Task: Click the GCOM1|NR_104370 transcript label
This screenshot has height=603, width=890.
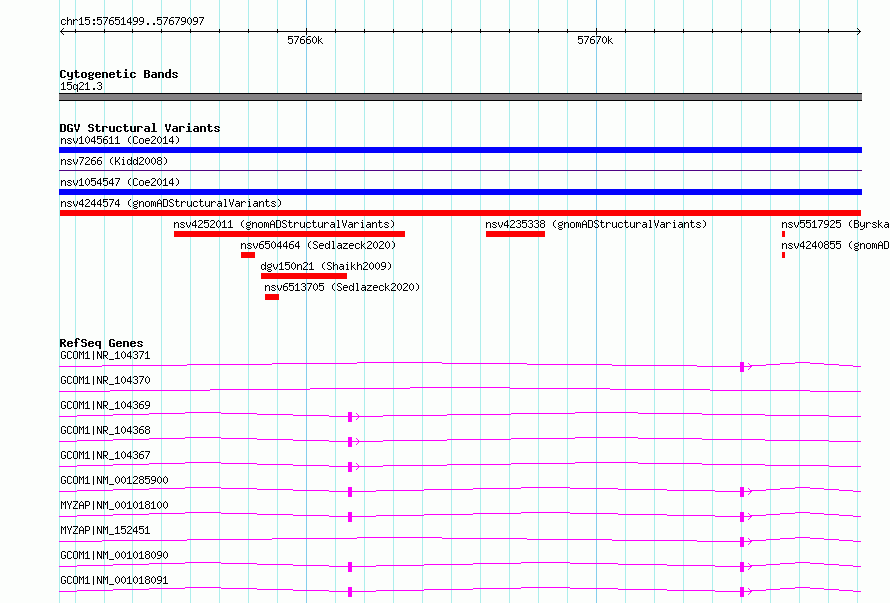Action: 105,380
